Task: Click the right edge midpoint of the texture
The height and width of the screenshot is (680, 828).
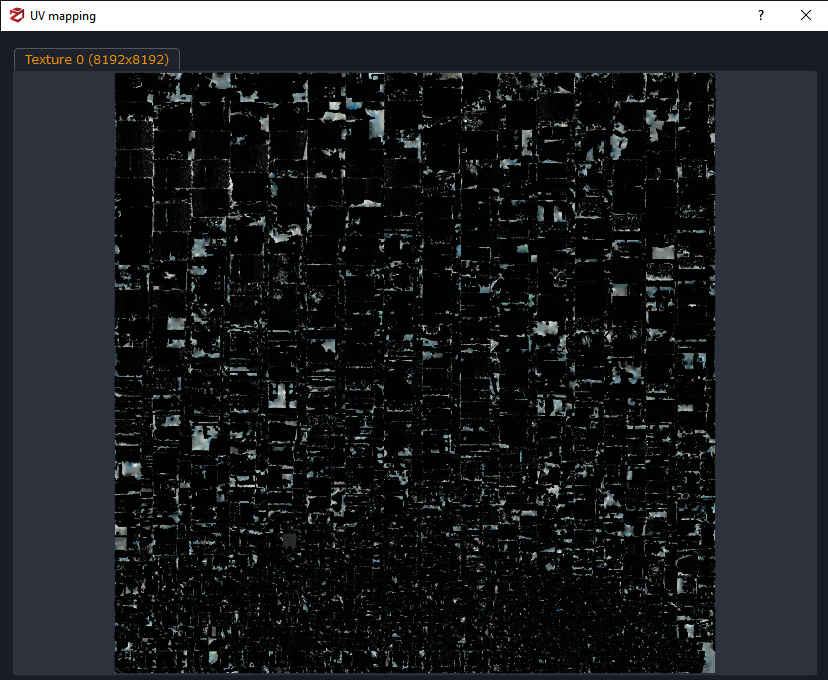Action: 713,373
